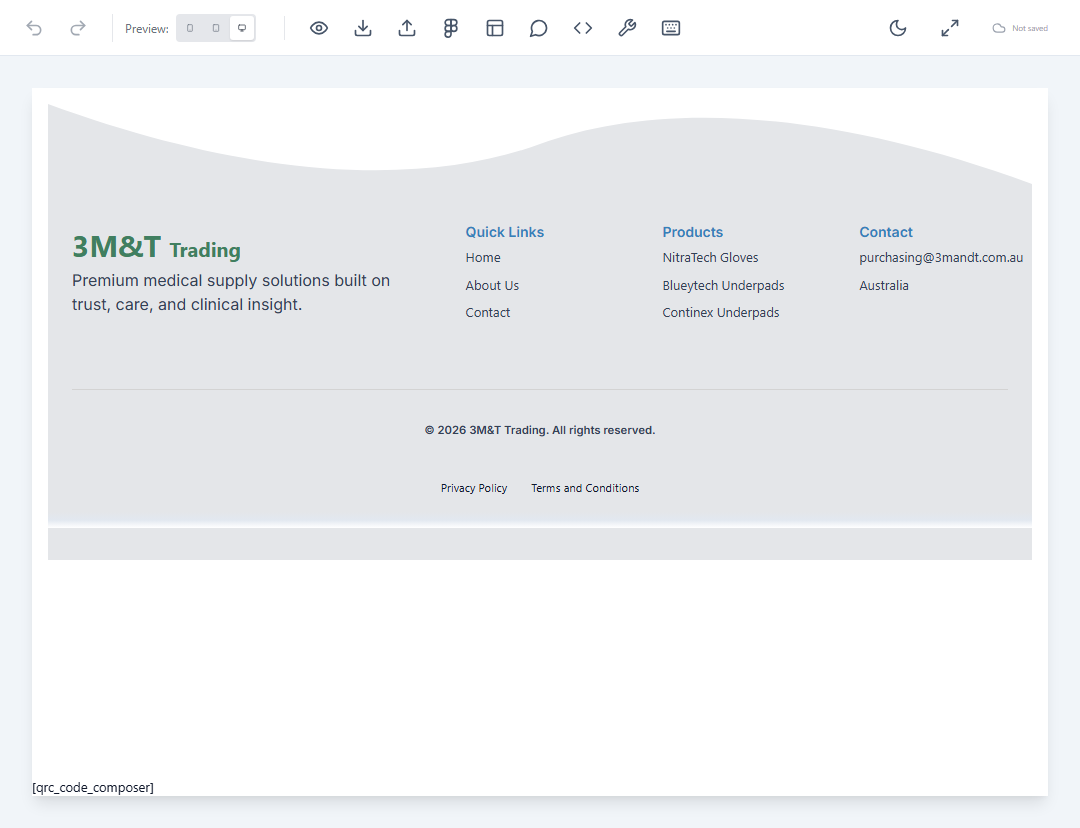The image size is (1080, 828).
Task: Open the code editor icon
Action: (x=583, y=28)
